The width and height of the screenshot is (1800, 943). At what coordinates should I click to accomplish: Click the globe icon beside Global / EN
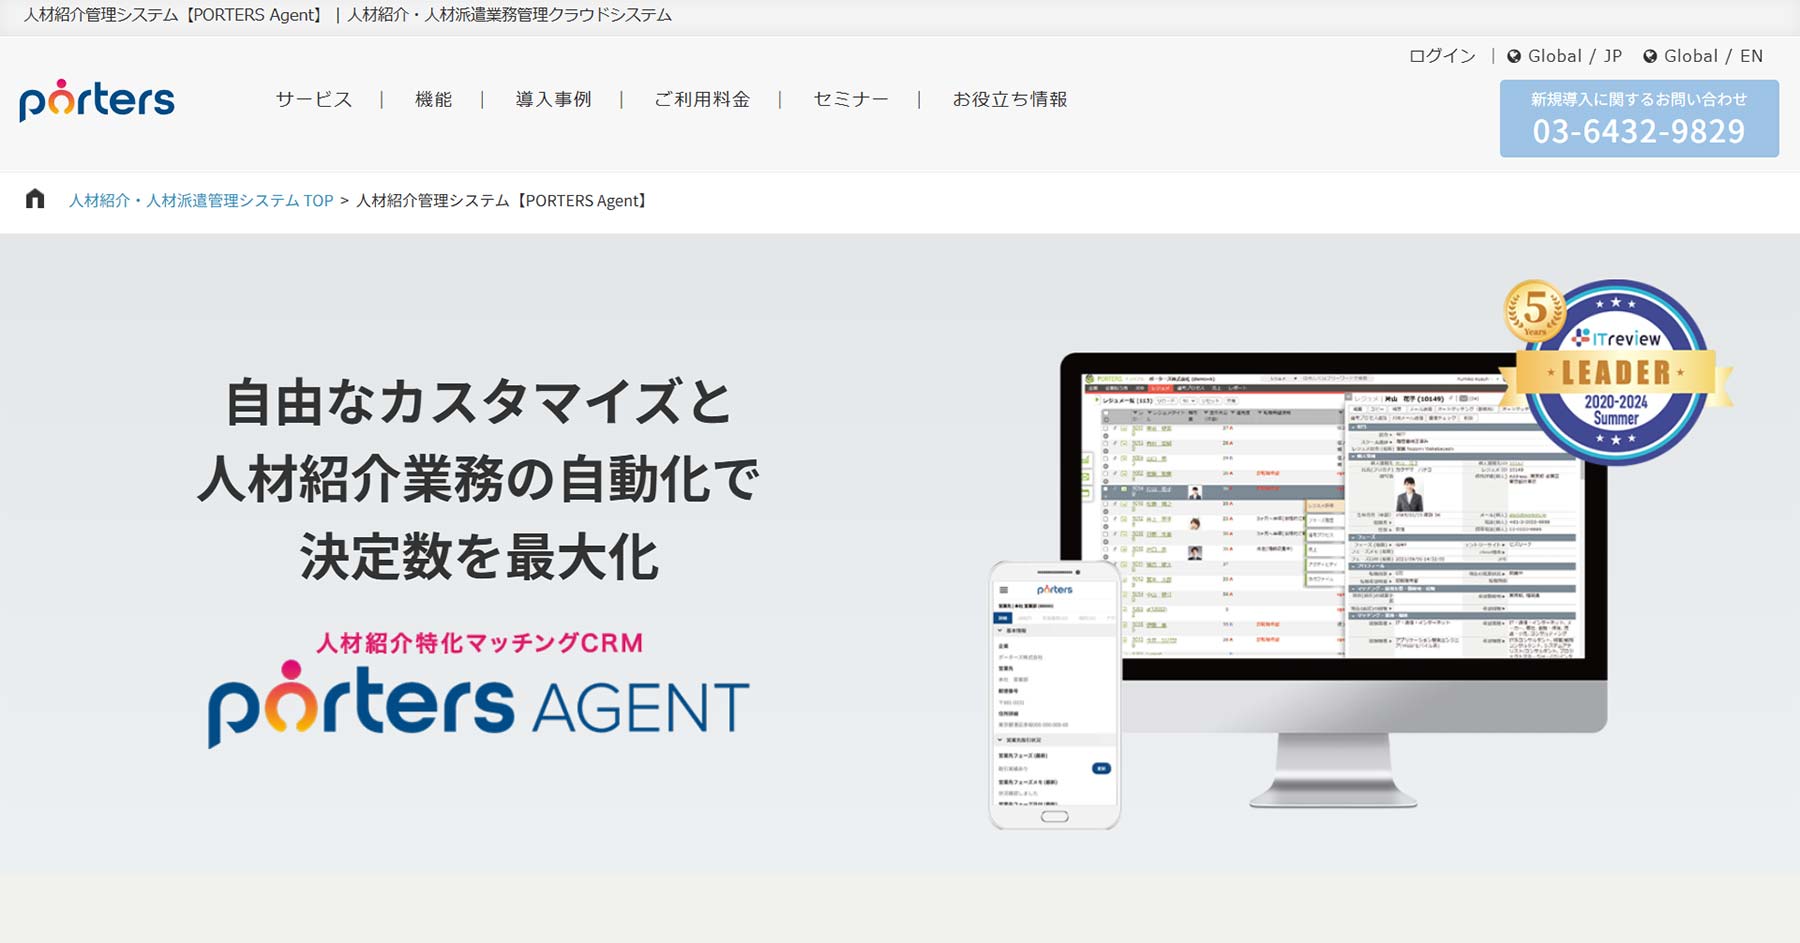coord(1650,57)
